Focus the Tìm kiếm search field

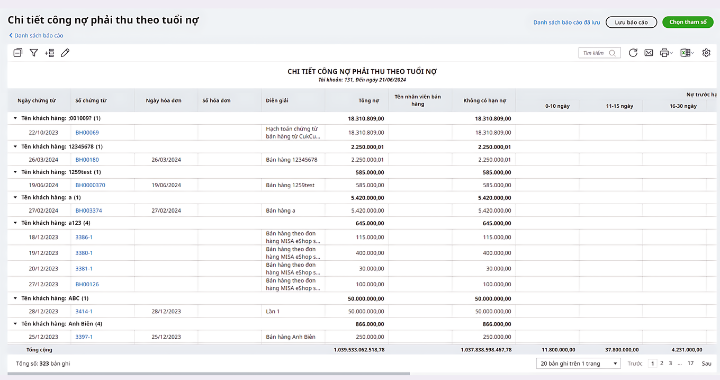(599, 53)
